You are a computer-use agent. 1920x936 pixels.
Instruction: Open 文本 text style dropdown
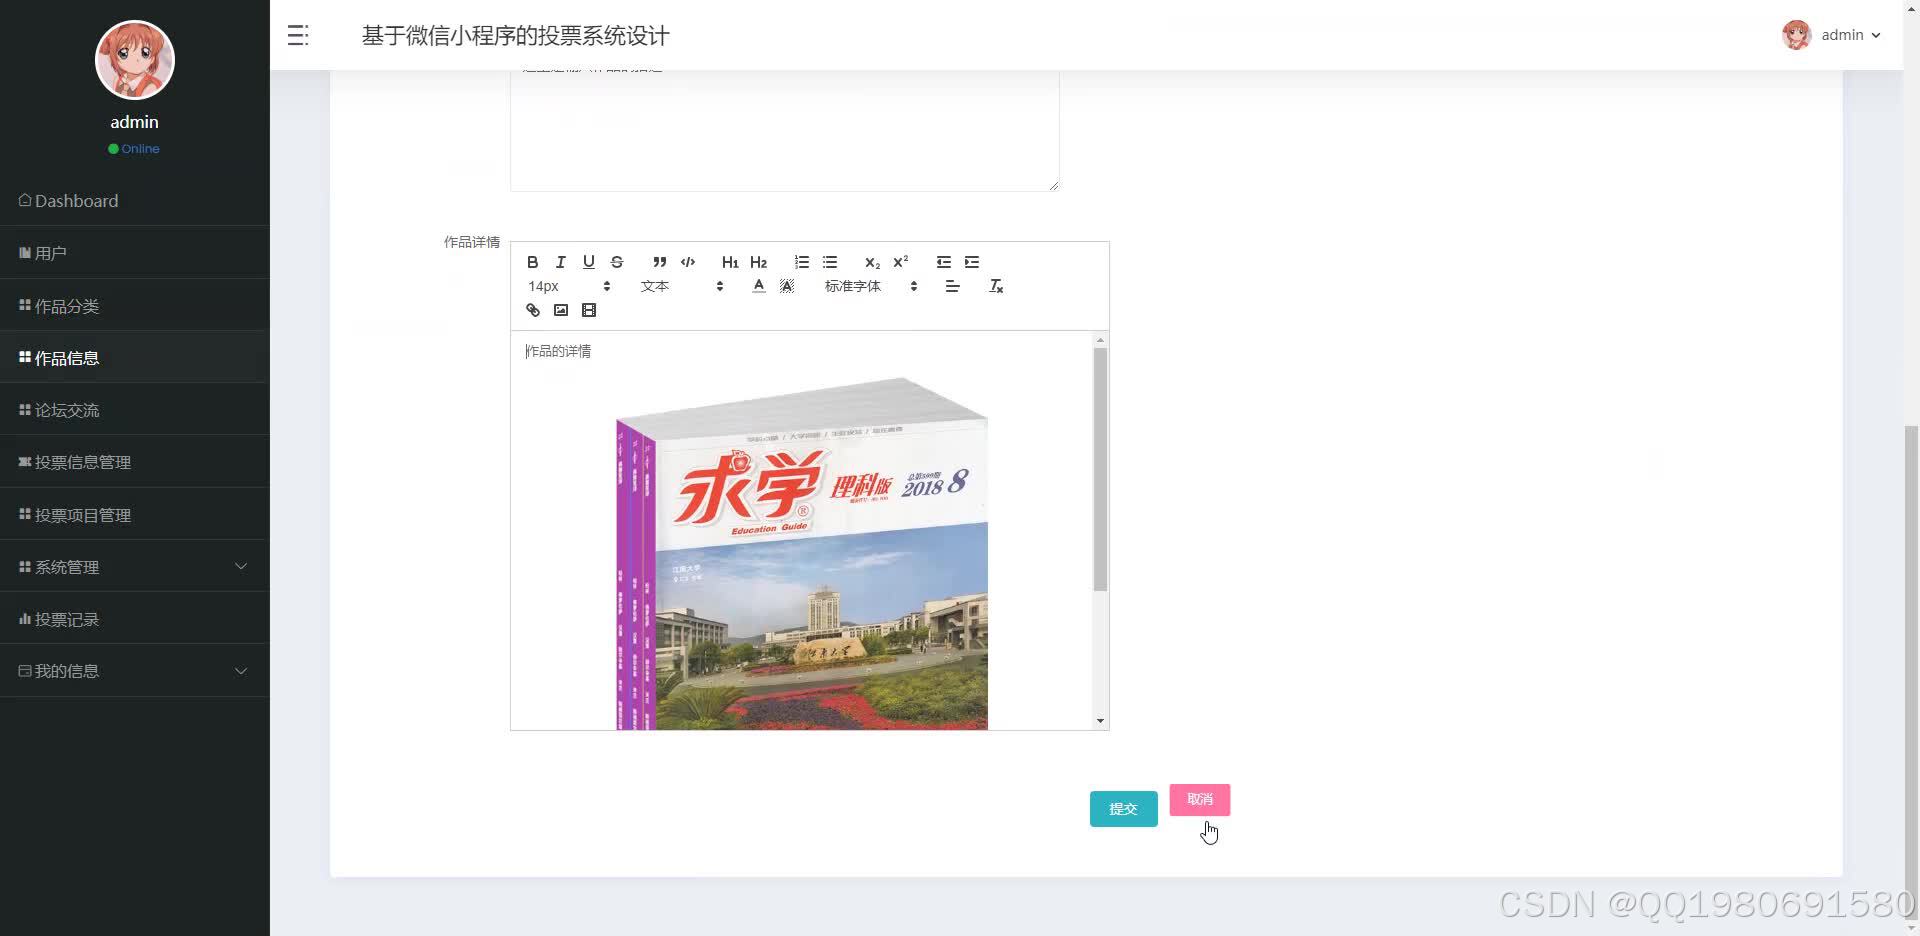point(682,286)
